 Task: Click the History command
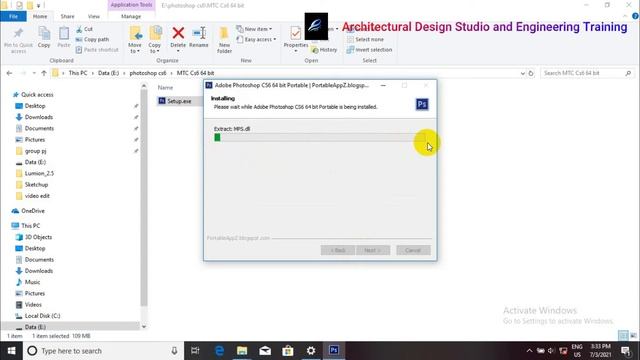click(324, 50)
